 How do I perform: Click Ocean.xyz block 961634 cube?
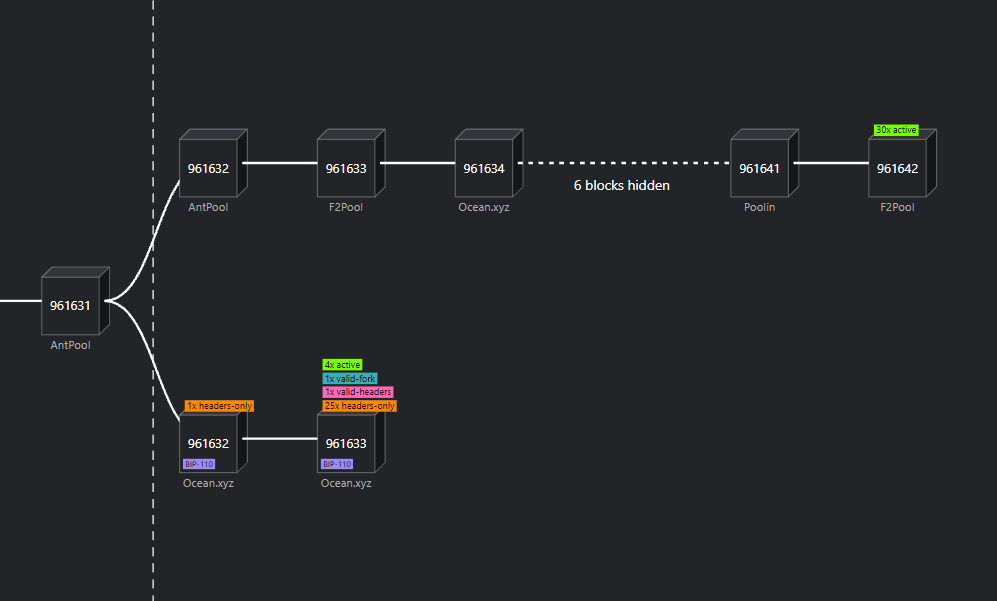489,163
